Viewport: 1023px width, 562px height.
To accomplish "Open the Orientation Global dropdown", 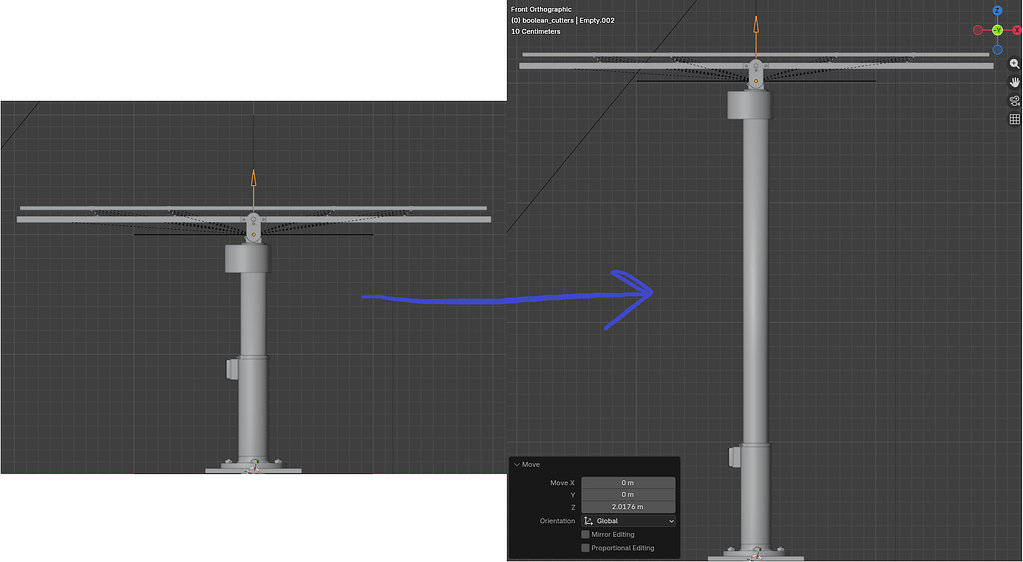I will 628,521.
